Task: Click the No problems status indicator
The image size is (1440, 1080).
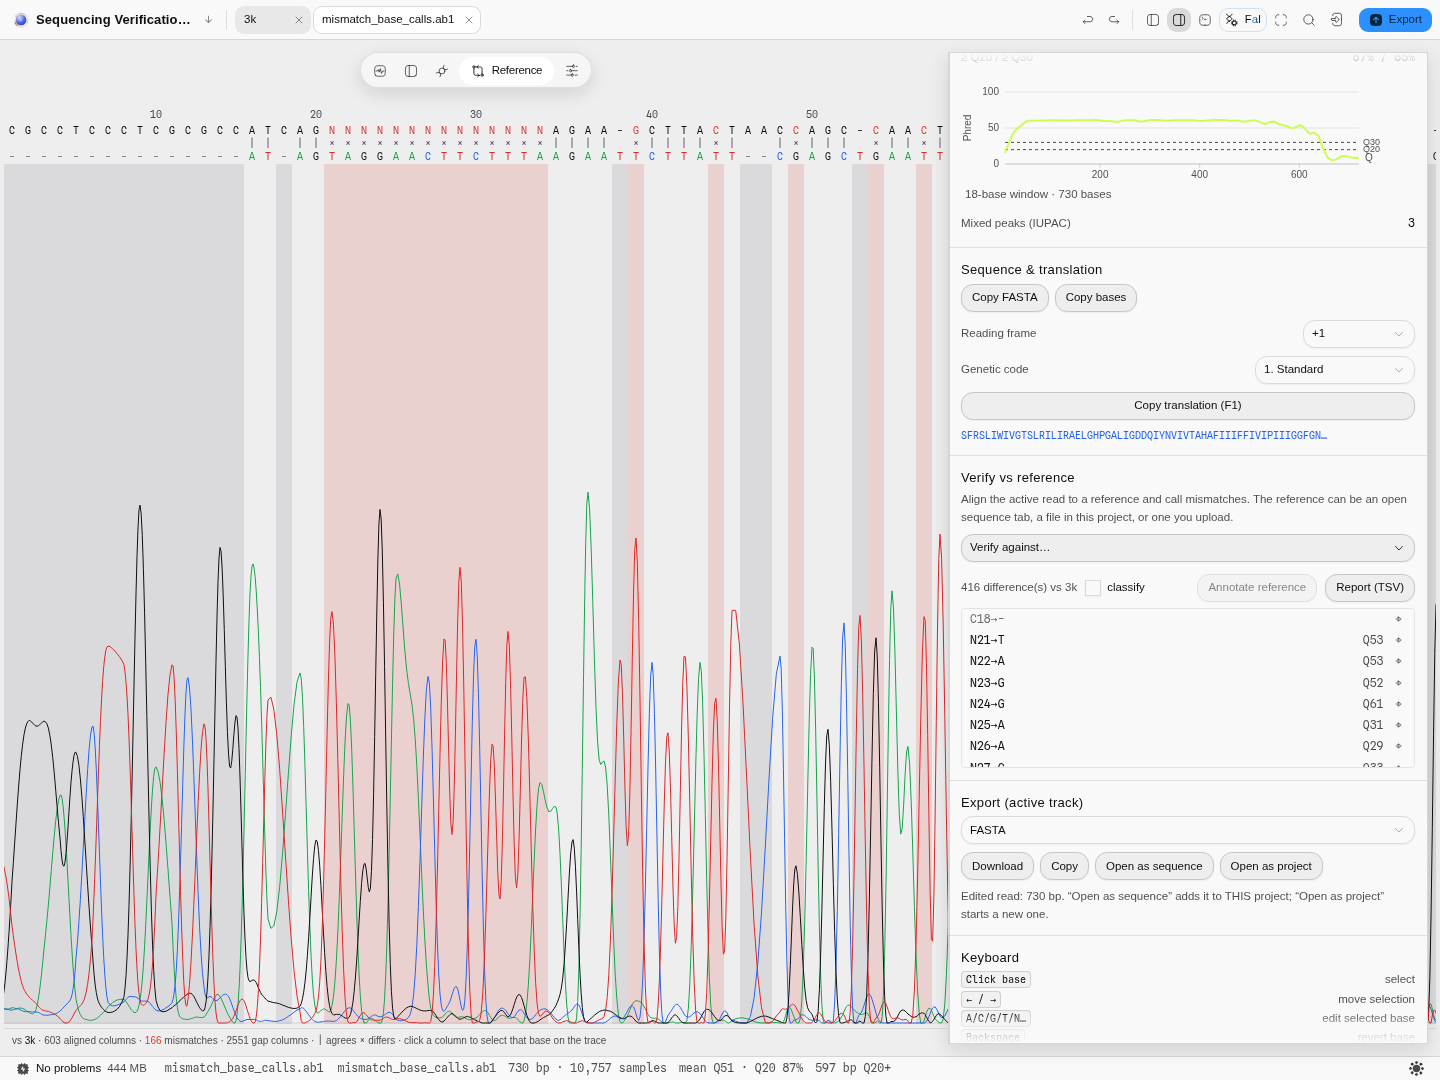Action: coord(59,1069)
